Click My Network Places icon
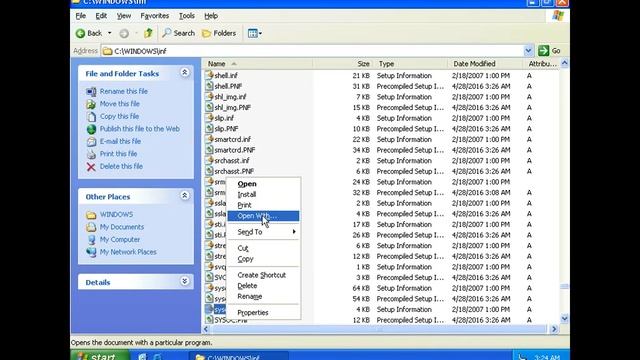The width and height of the screenshot is (640, 360). [91, 252]
